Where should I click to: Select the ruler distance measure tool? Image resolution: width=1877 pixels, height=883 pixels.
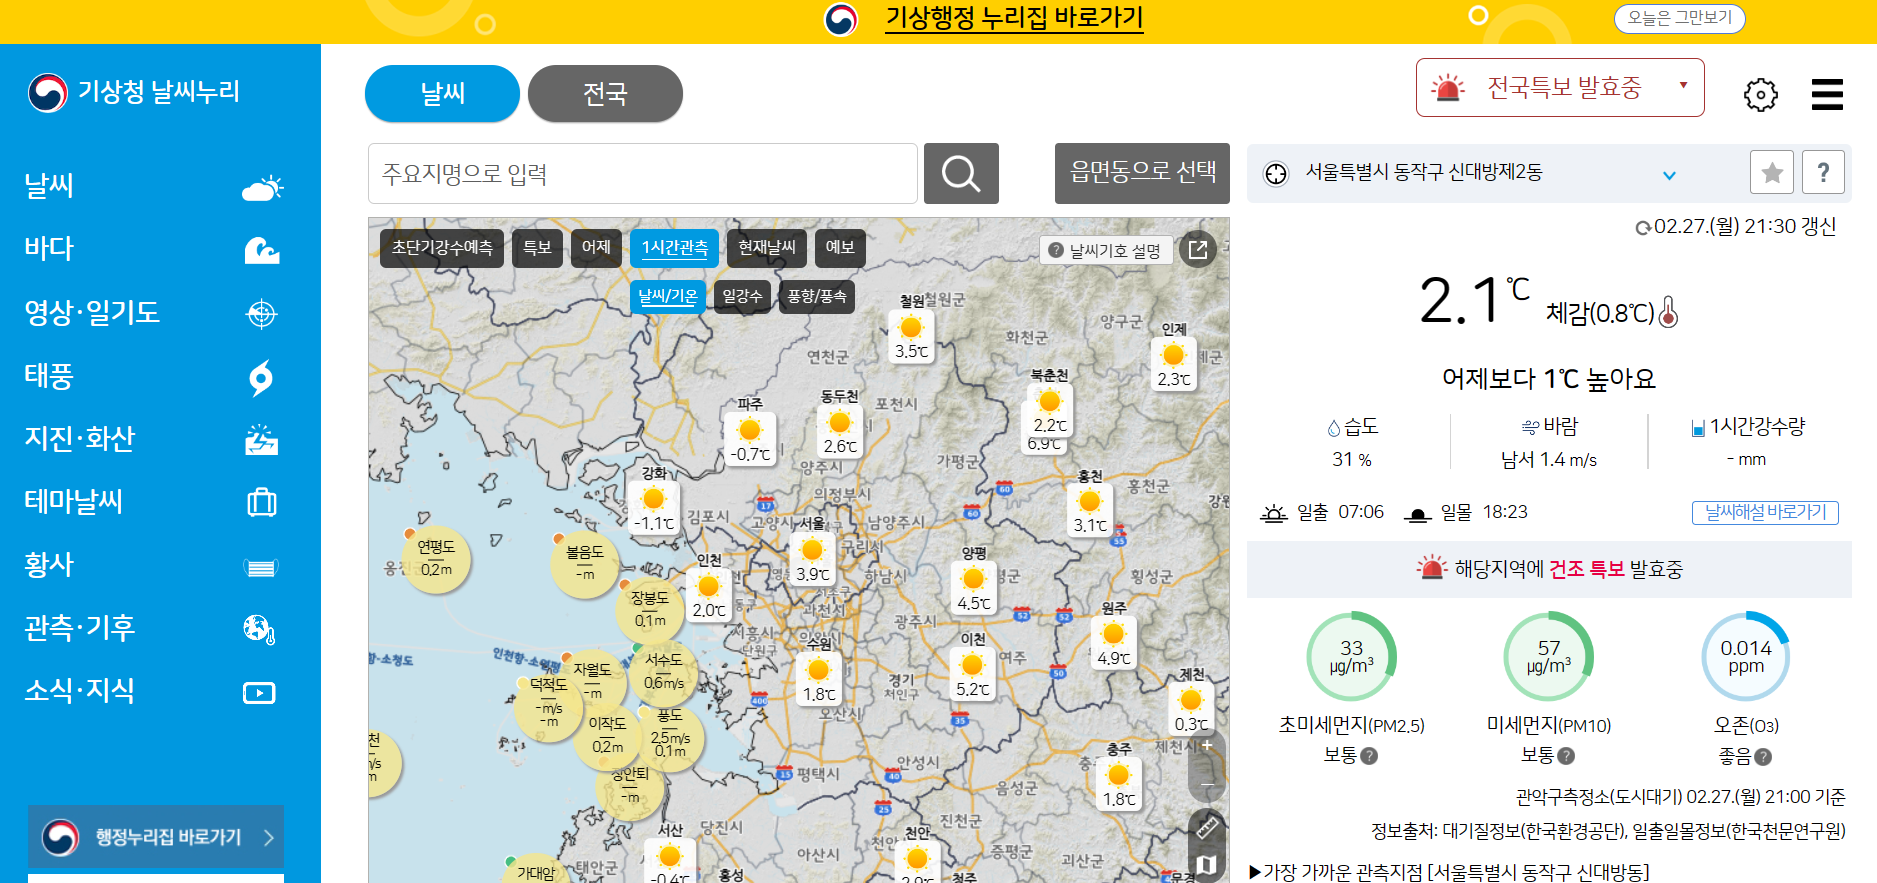(x=1207, y=827)
